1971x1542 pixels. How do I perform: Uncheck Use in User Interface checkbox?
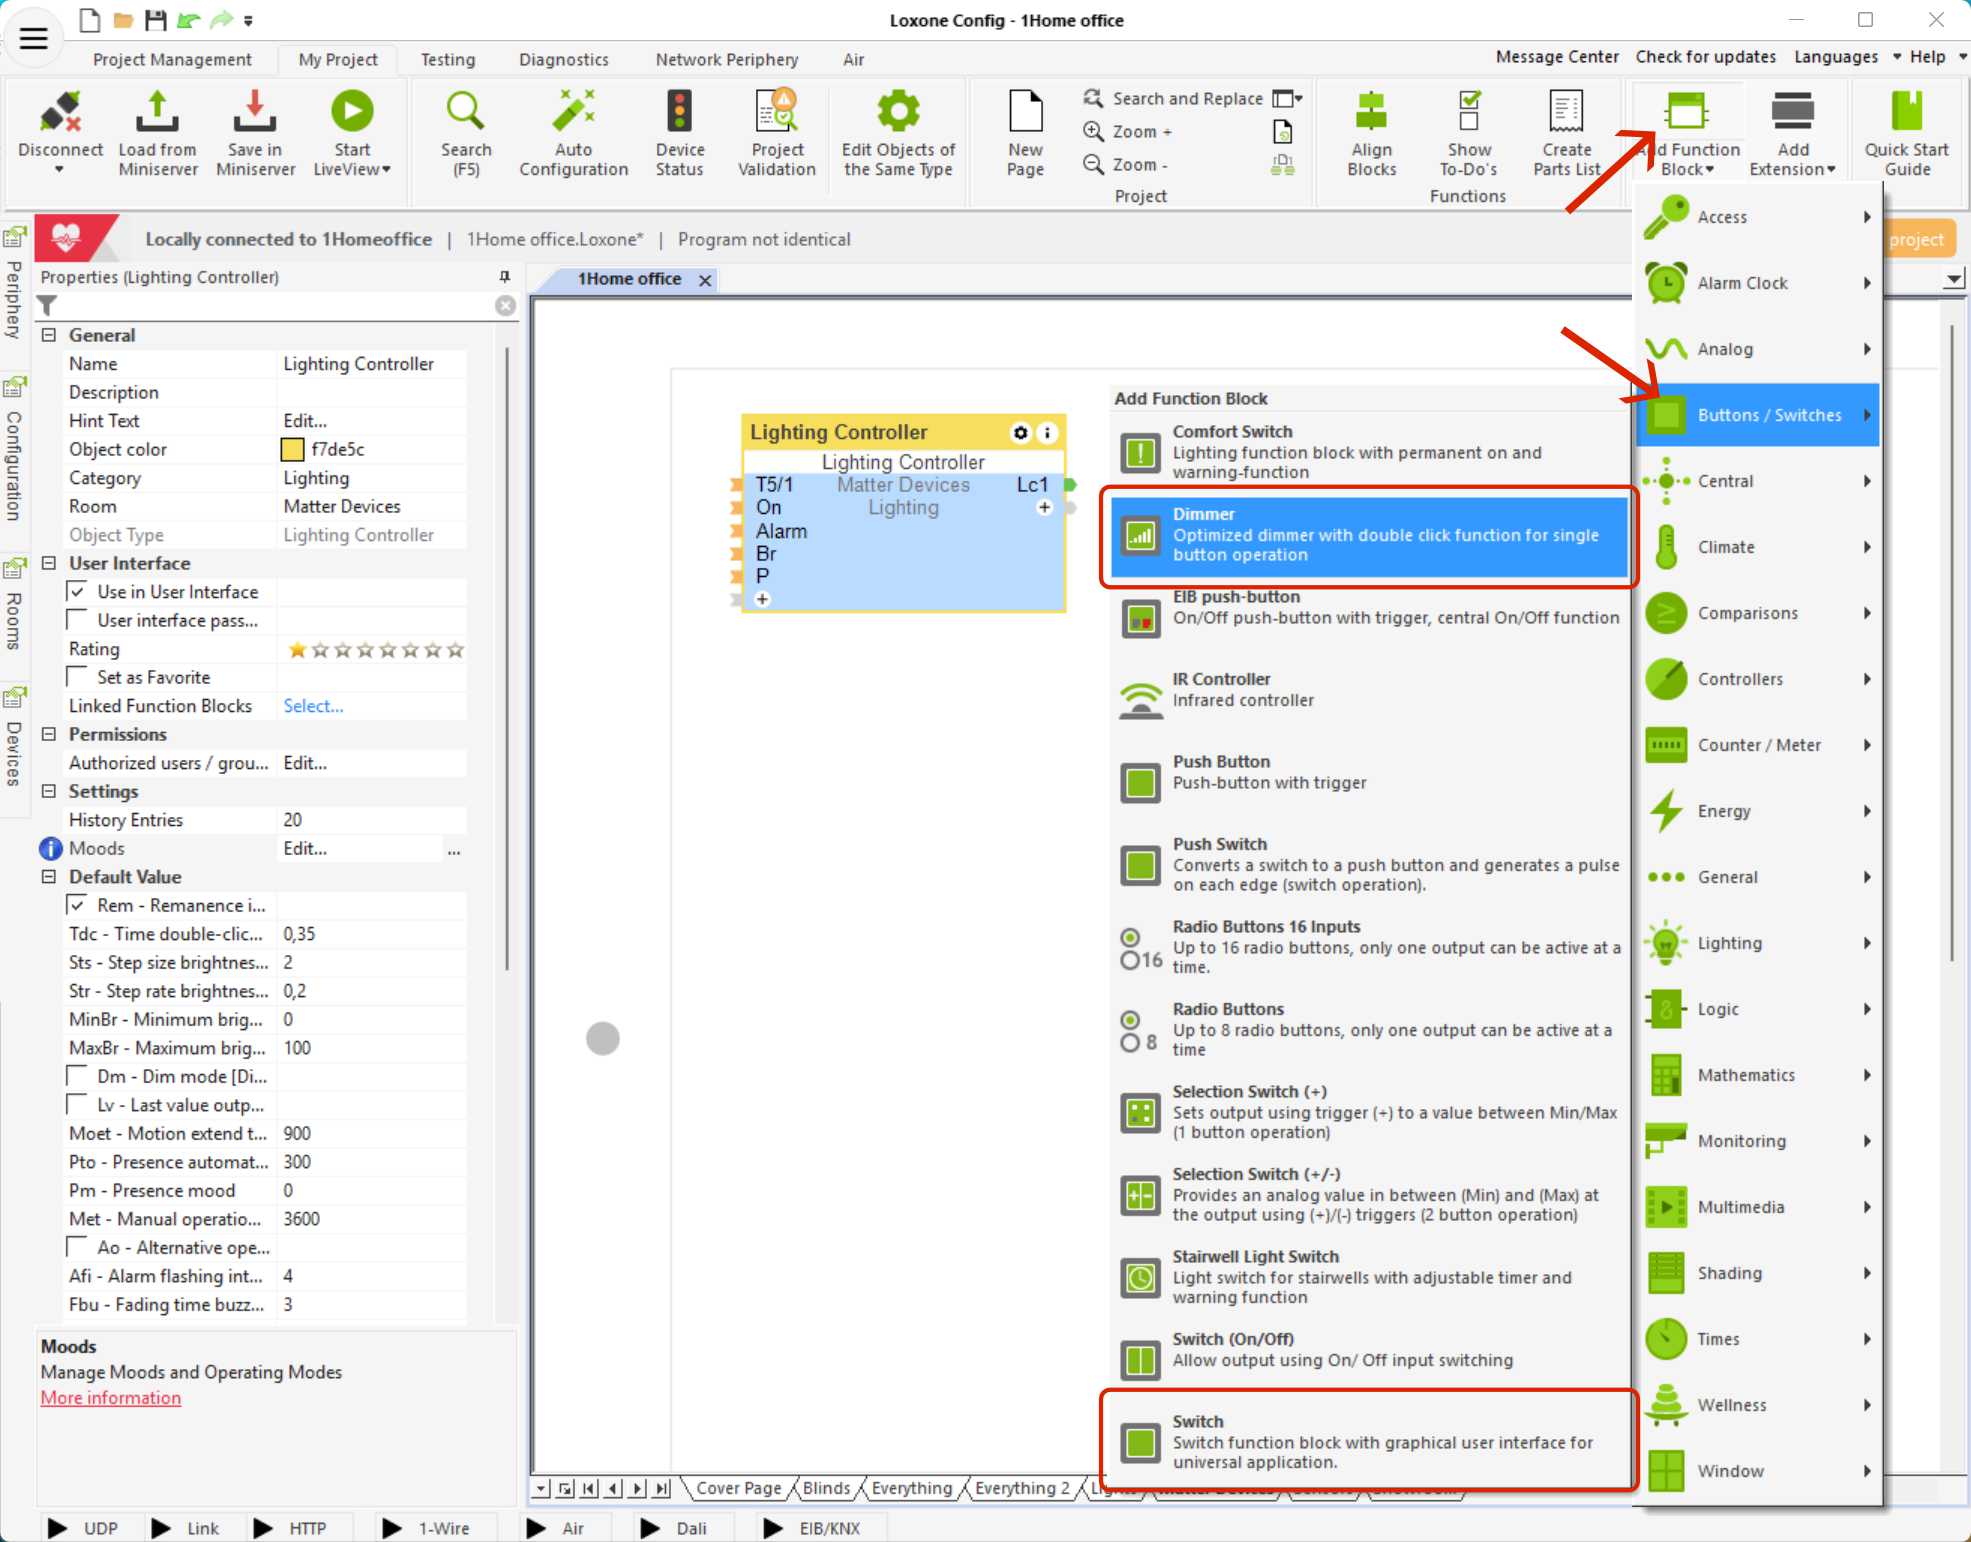(x=78, y=592)
